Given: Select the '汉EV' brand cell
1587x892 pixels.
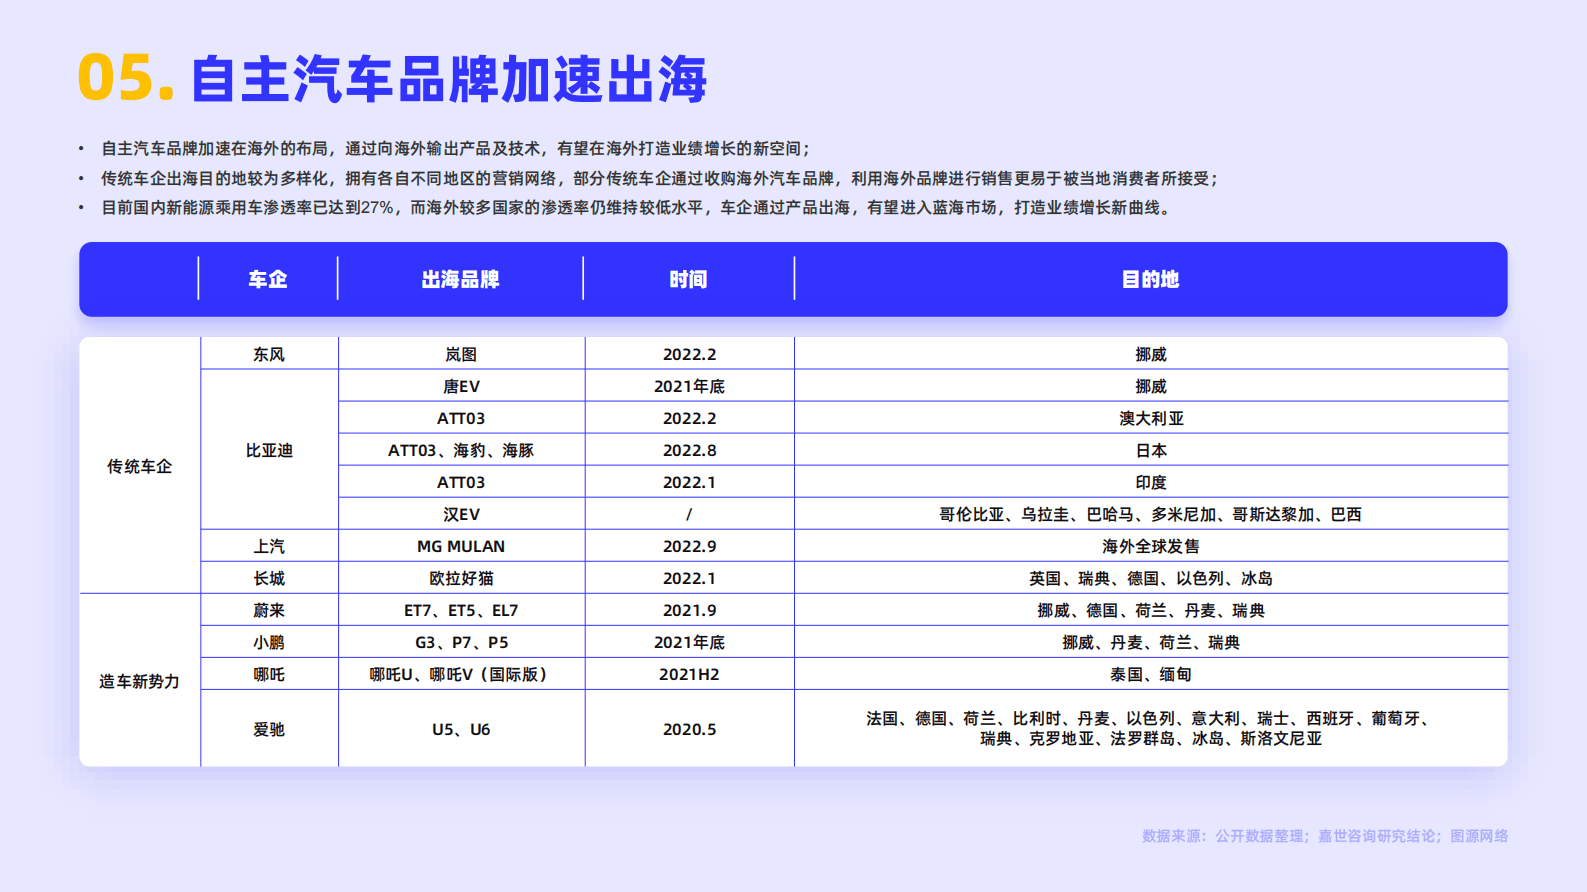Looking at the screenshot, I should tap(461, 514).
